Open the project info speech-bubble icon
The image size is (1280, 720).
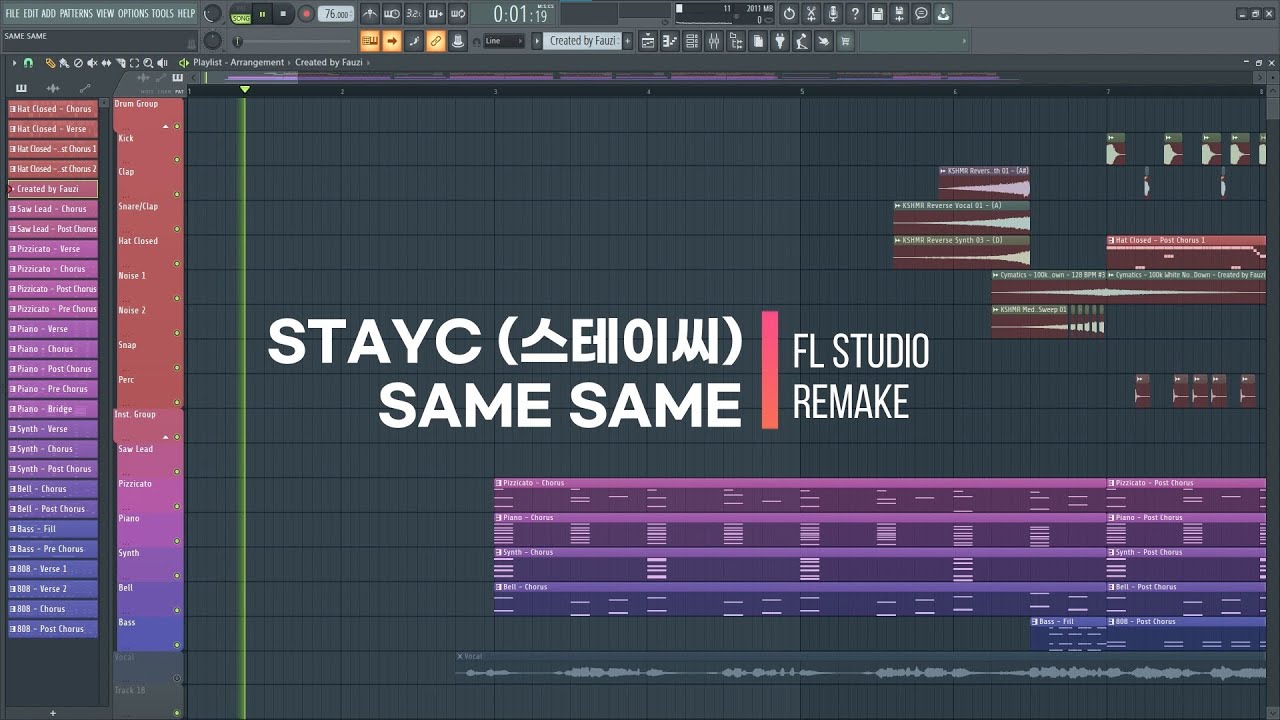click(921, 14)
